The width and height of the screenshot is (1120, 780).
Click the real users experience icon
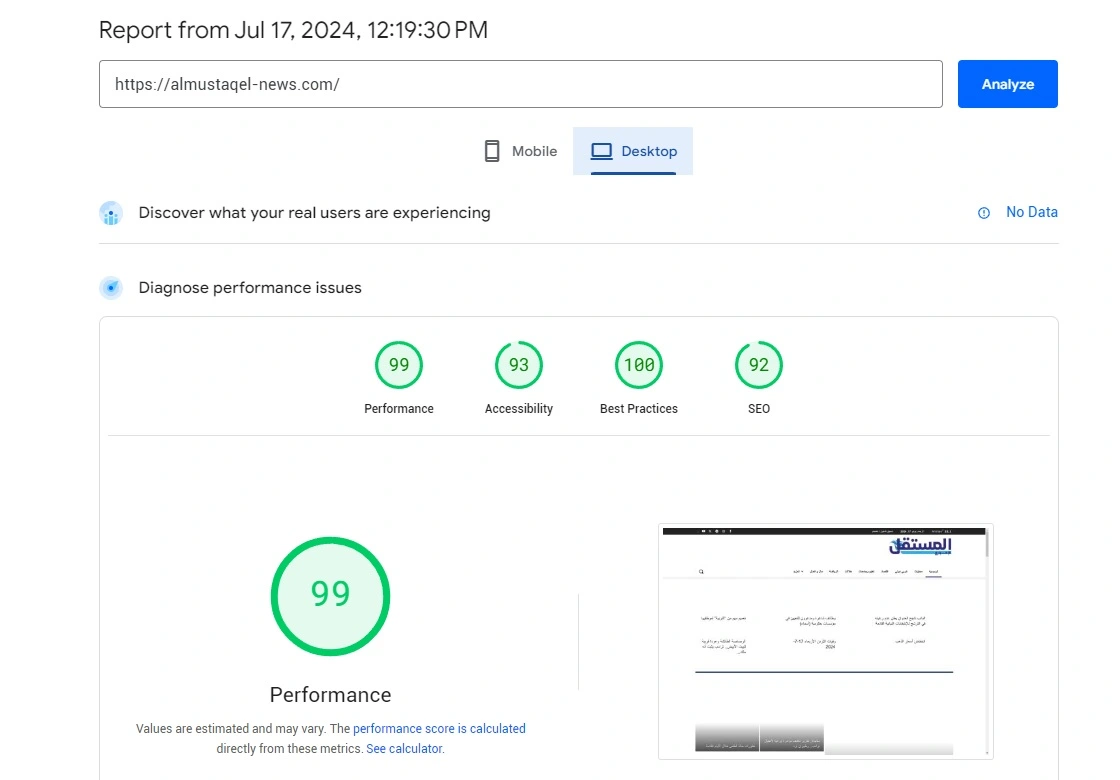(x=111, y=213)
